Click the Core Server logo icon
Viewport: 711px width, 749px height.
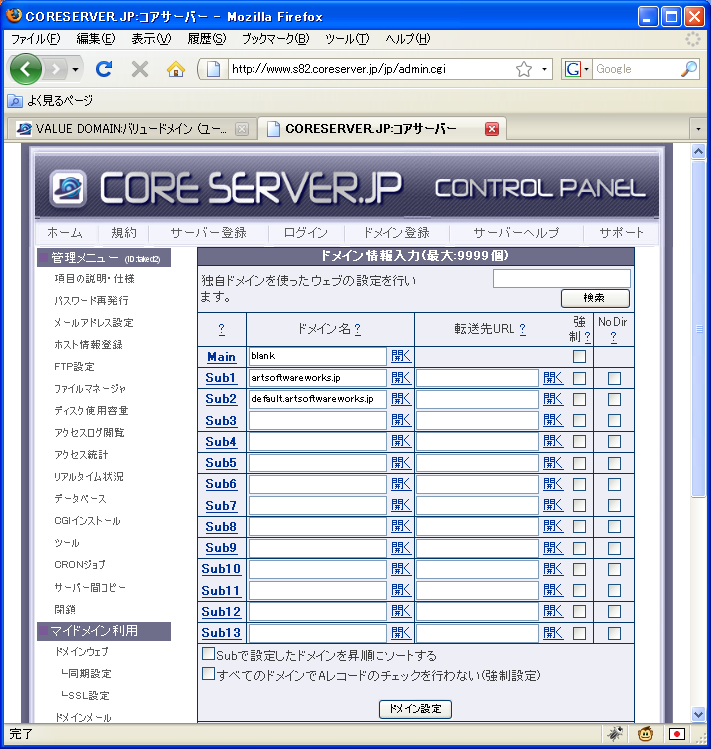point(68,188)
